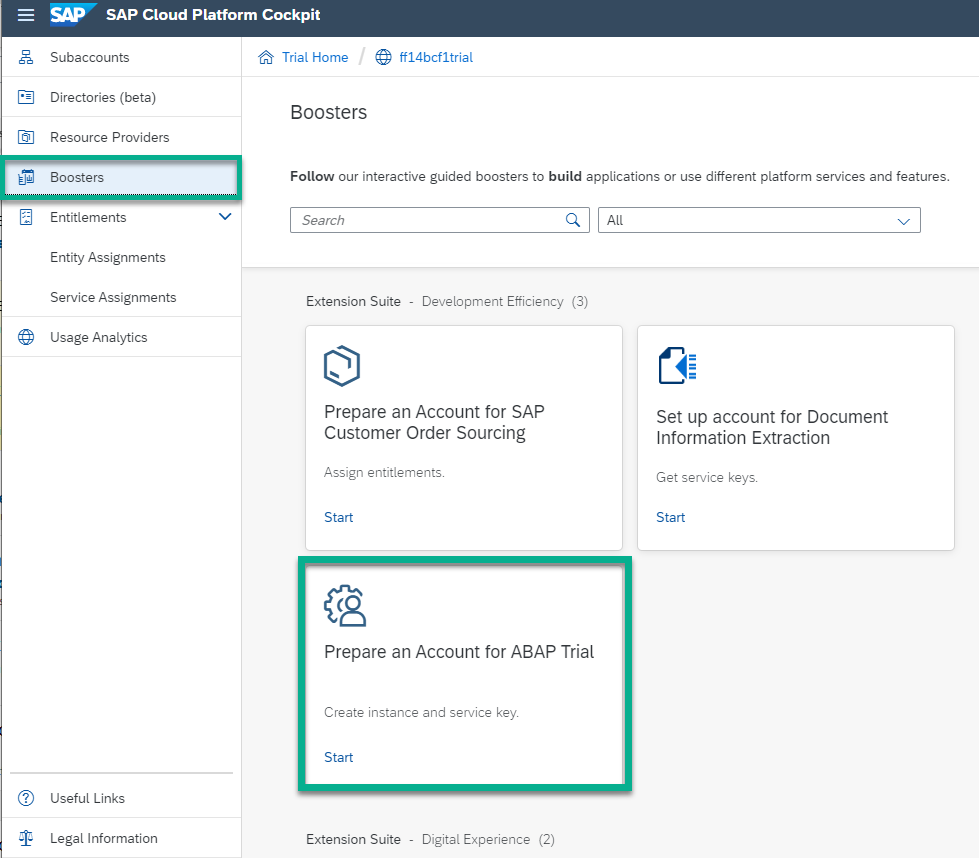Click the Useful Links question mark icon

pos(26,798)
